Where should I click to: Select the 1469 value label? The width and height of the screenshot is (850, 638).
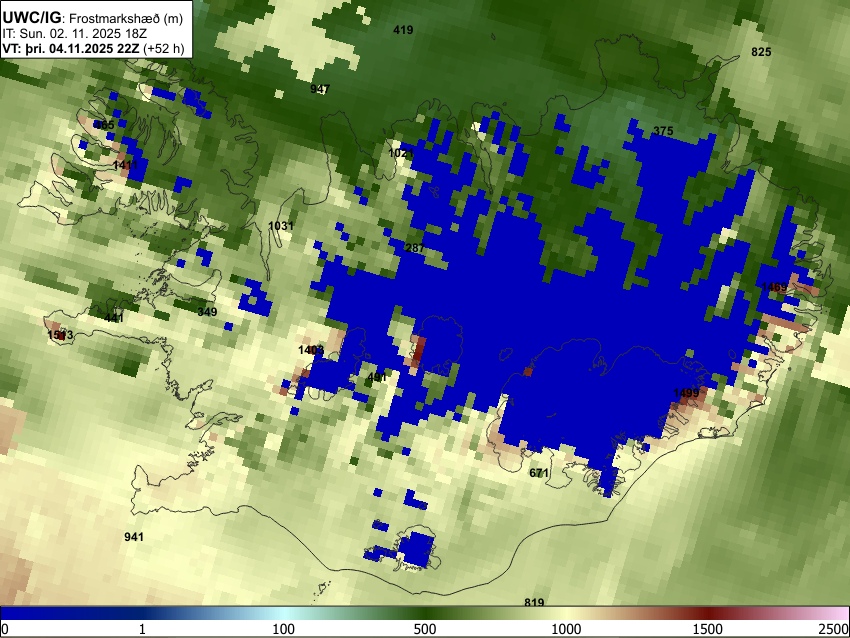[774, 287]
